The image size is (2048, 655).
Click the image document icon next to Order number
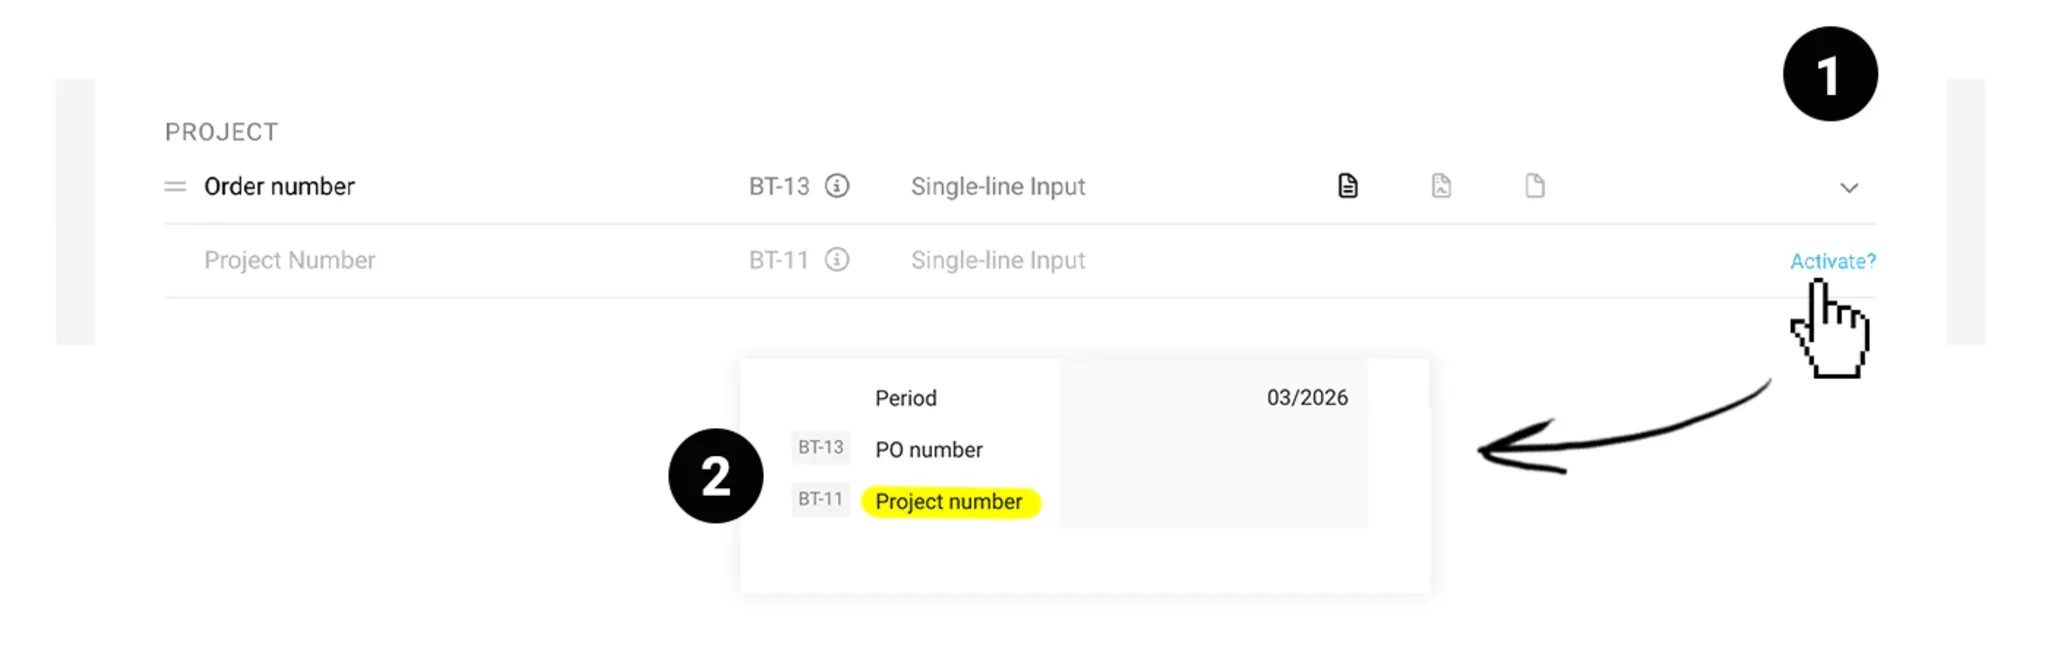click(x=1441, y=186)
